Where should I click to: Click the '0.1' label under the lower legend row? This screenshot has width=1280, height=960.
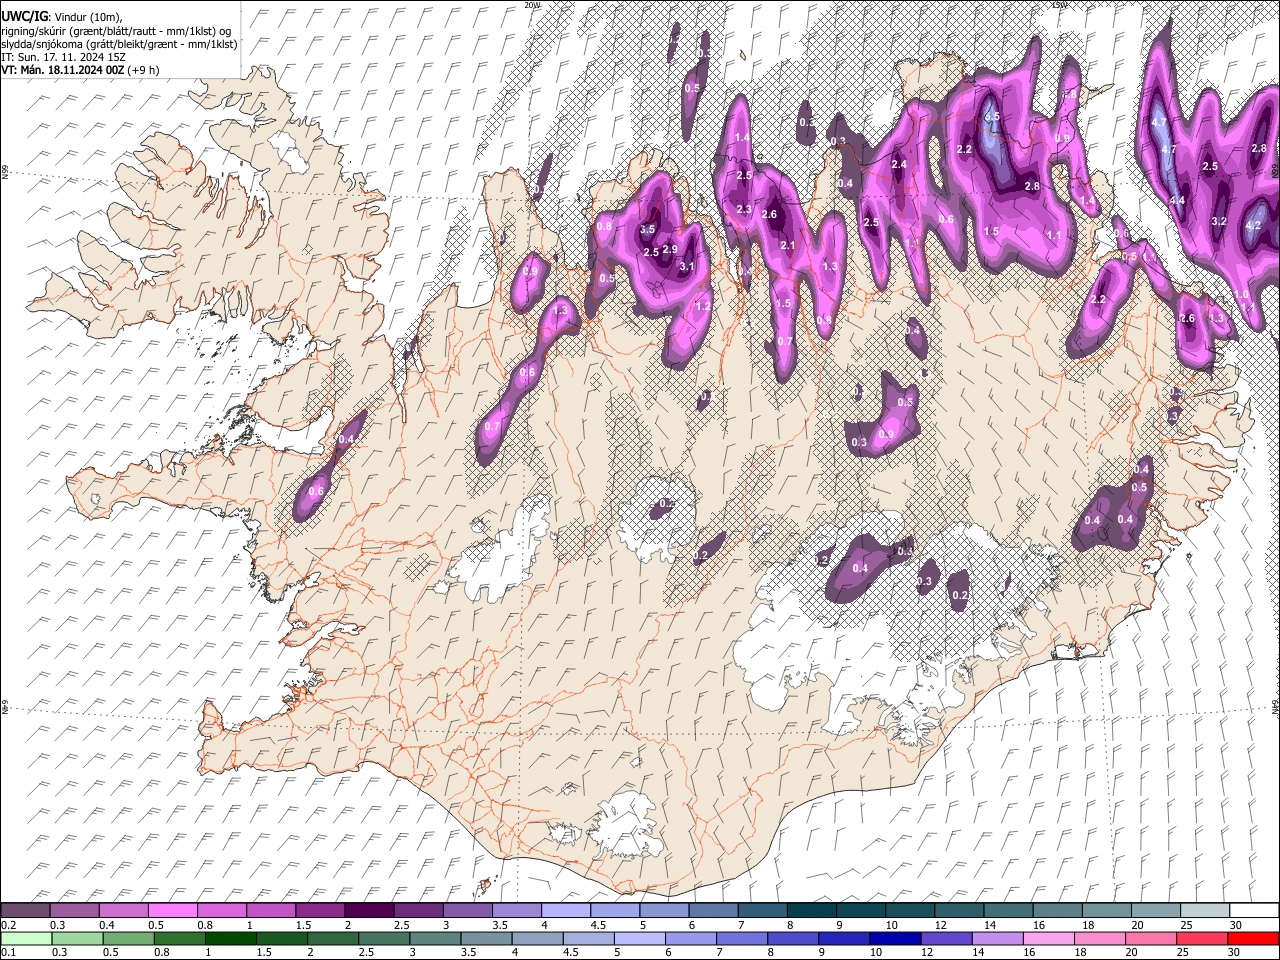[x=8, y=953]
